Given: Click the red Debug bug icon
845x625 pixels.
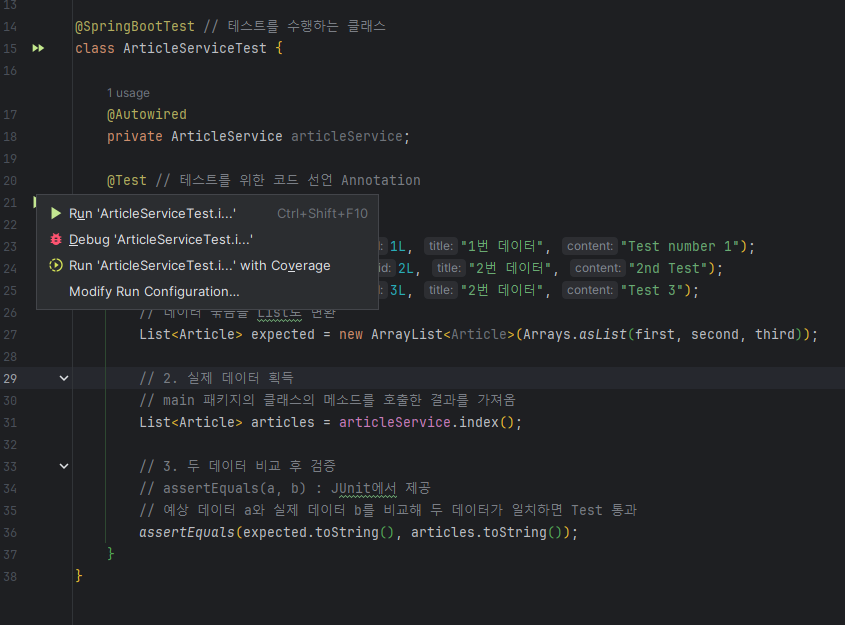Looking at the screenshot, I should click(x=56, y=239).
